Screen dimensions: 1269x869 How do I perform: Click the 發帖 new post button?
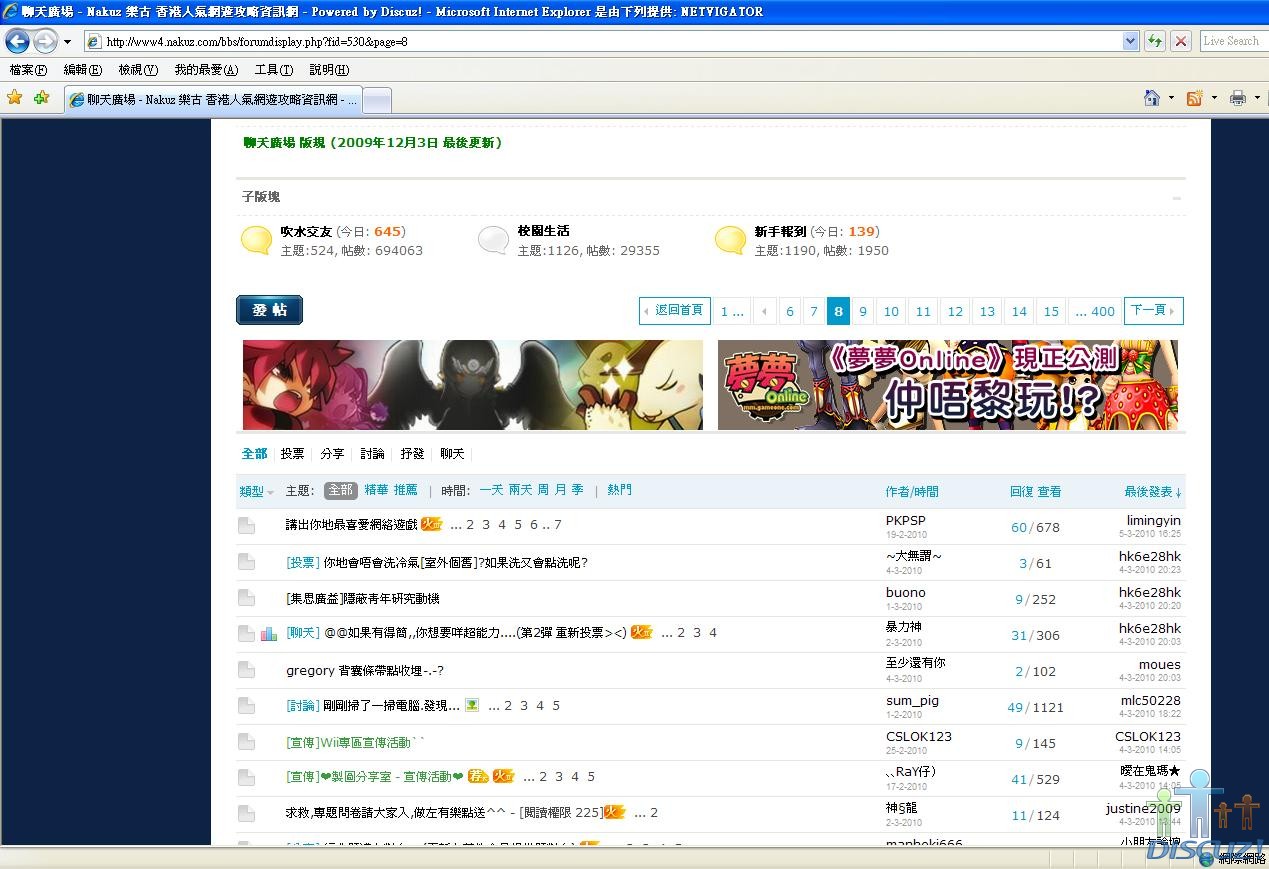tap(269, 310)
